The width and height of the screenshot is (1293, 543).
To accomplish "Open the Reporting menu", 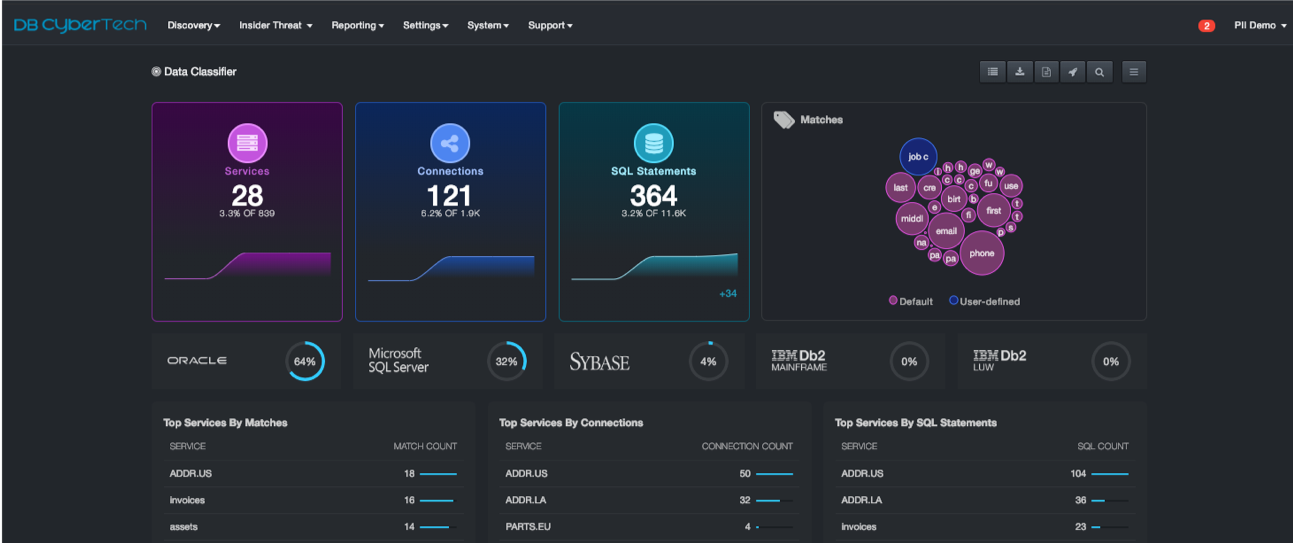I will click(357, 25).
